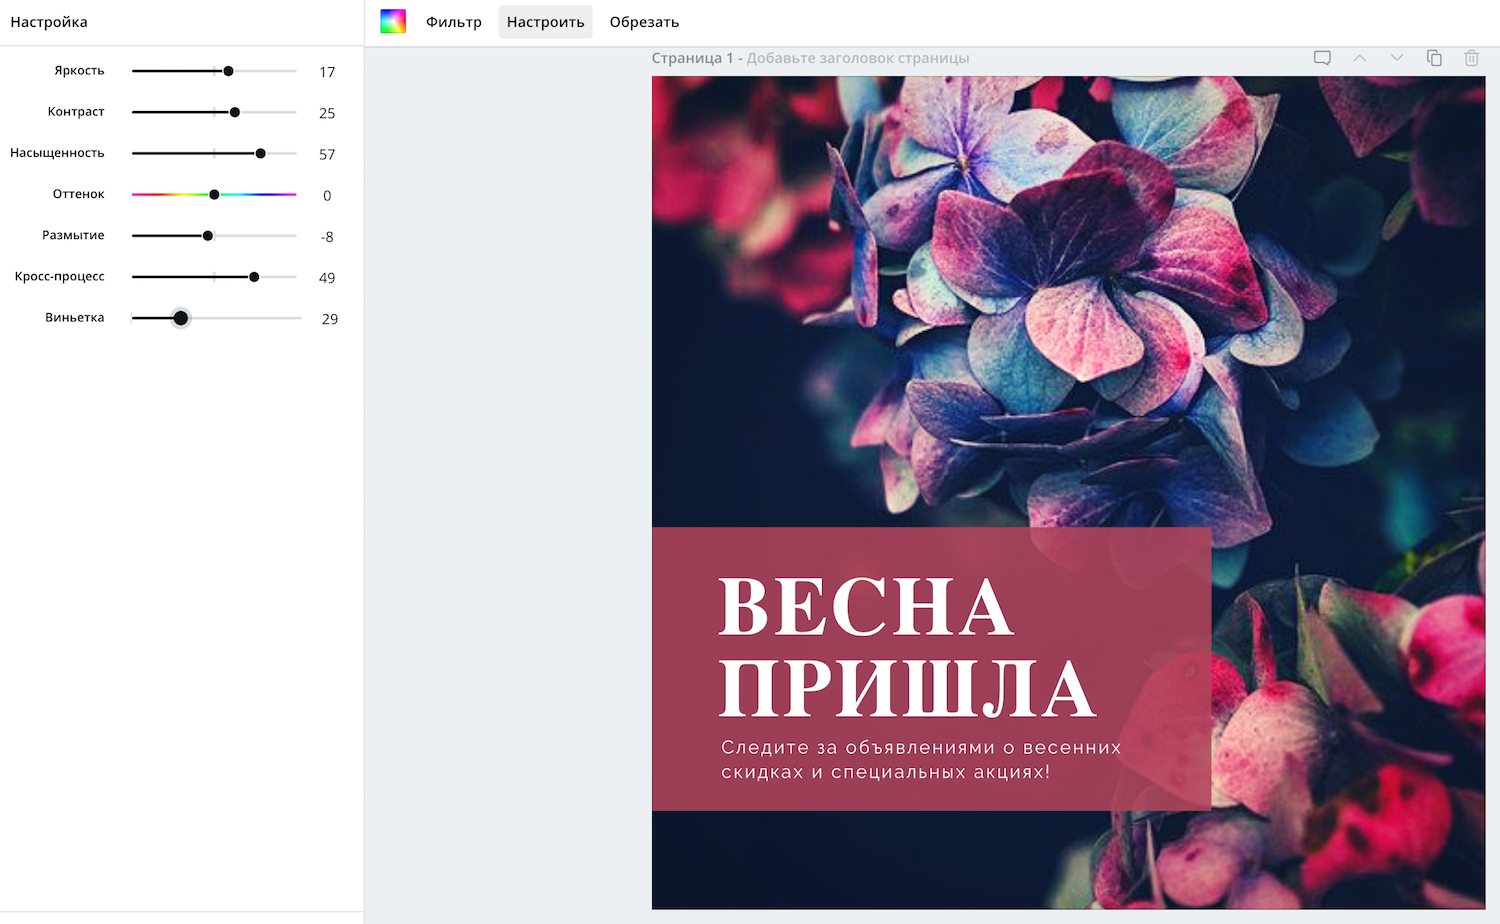This screenshot has height=924, width=1500.
Task: Open the rainbow color picker swatch
Action: click(x=393, y=21)
